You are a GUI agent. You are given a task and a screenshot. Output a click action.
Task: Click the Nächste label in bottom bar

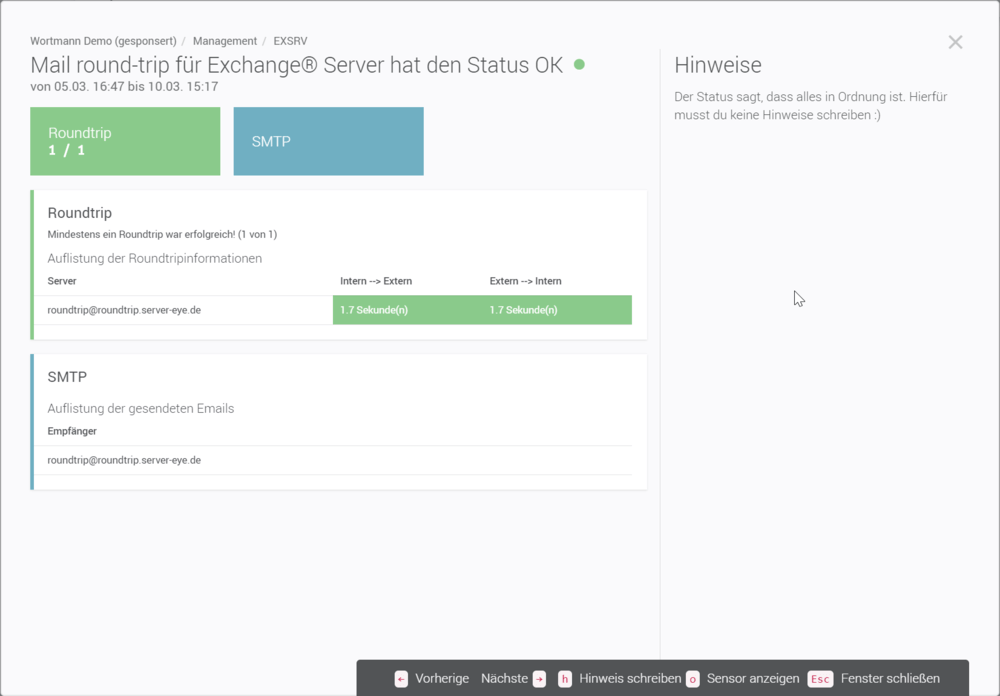(504, 679)
